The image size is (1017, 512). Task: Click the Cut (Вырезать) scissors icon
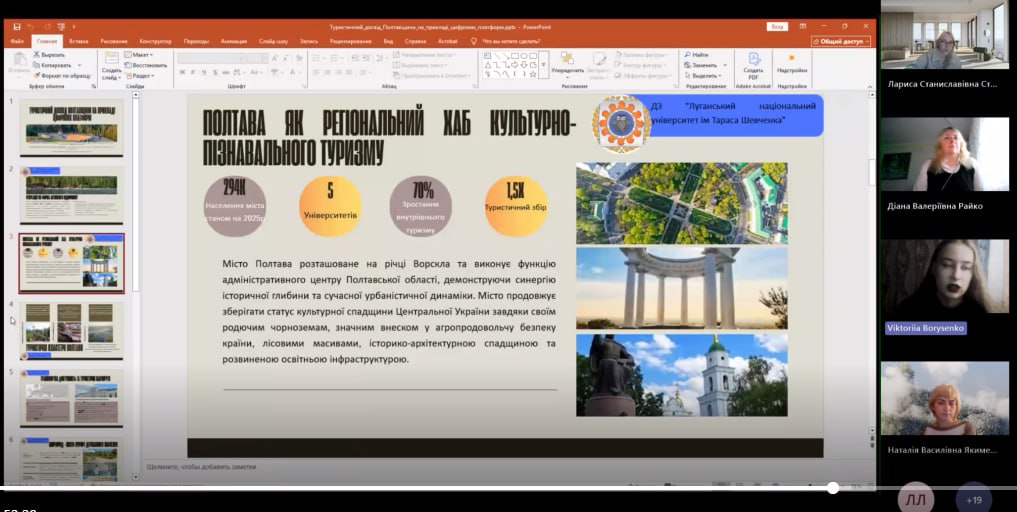(36, 54)
